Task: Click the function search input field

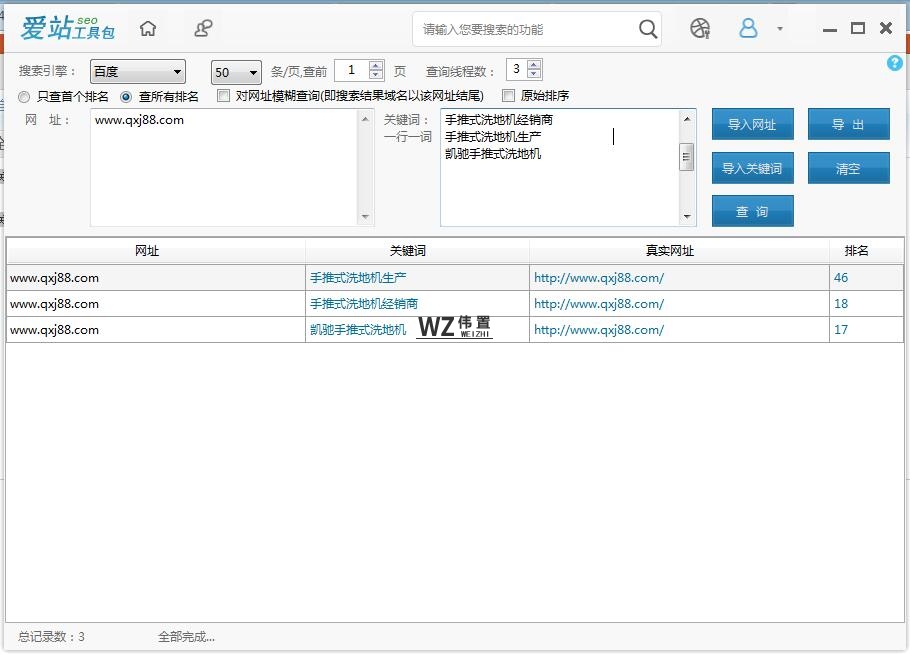Action: (x=525, y=29)
